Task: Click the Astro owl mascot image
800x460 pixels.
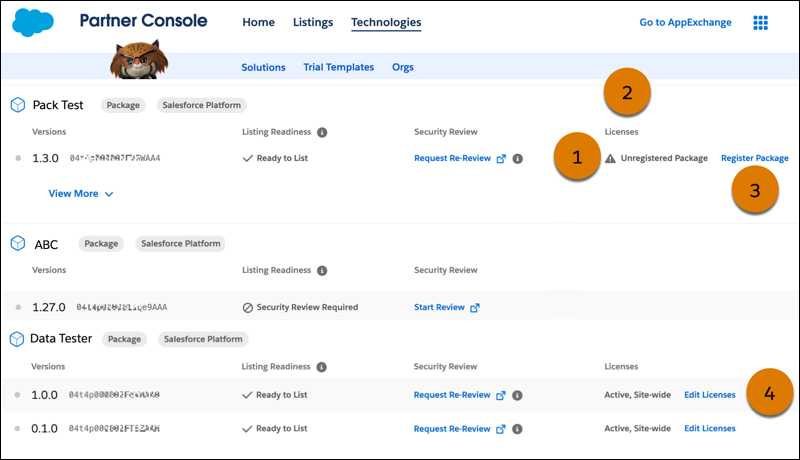Action: click(x=139, y=60)
